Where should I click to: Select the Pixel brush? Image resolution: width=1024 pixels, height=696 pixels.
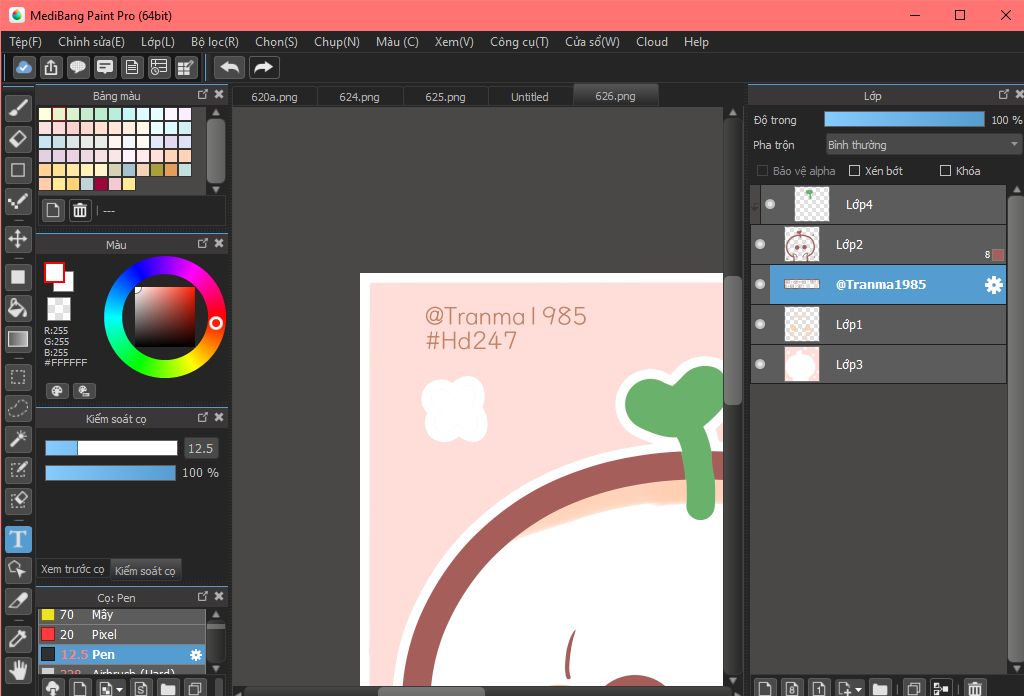(x=122, y=634)
